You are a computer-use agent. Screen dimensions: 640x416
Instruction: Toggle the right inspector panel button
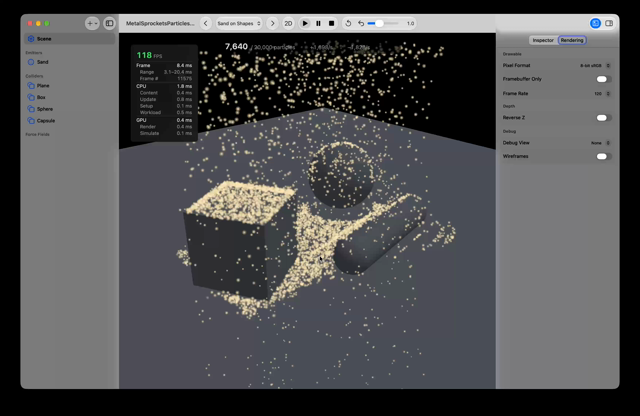coord(609,23)
